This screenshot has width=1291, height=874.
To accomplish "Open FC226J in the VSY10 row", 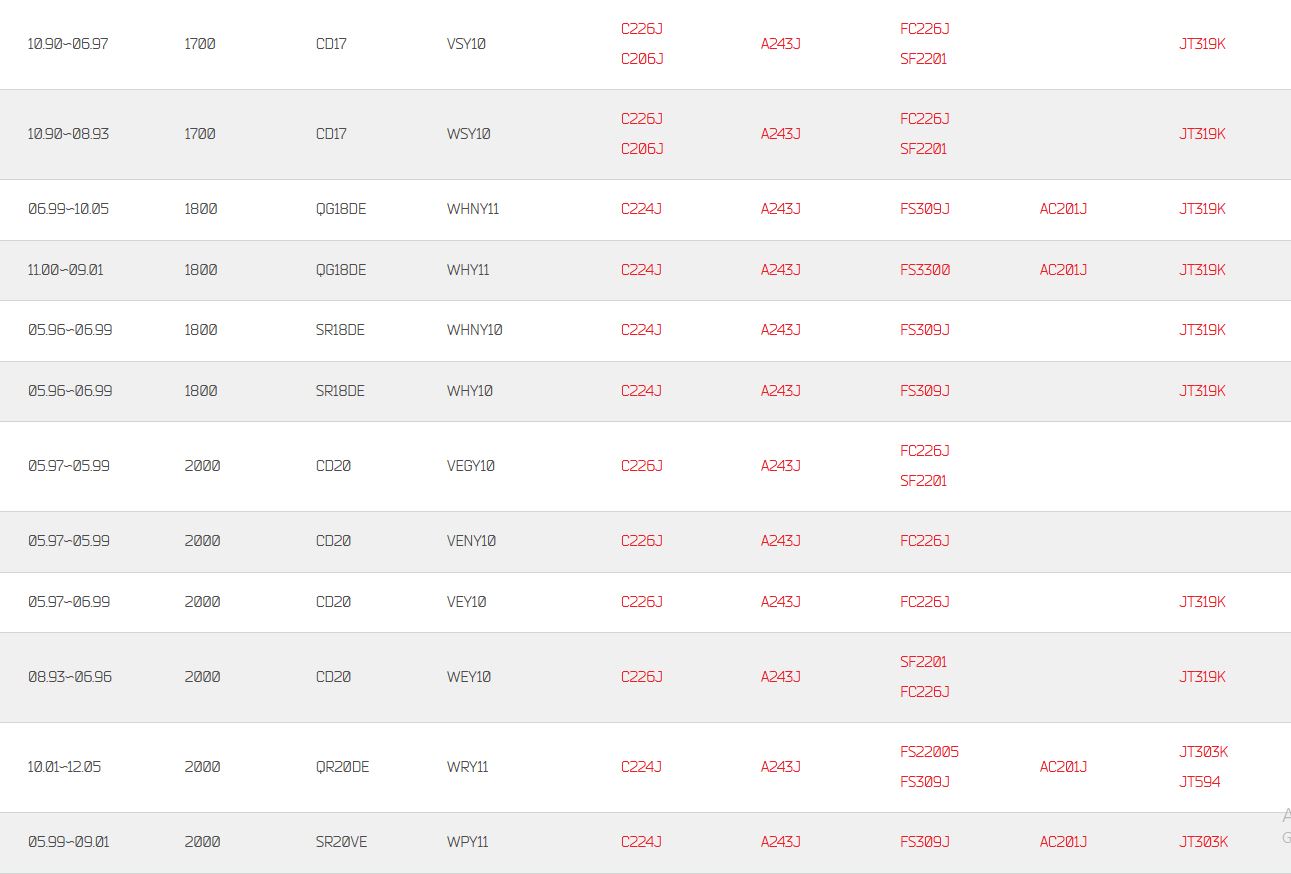I will click(x=925, y=29).
